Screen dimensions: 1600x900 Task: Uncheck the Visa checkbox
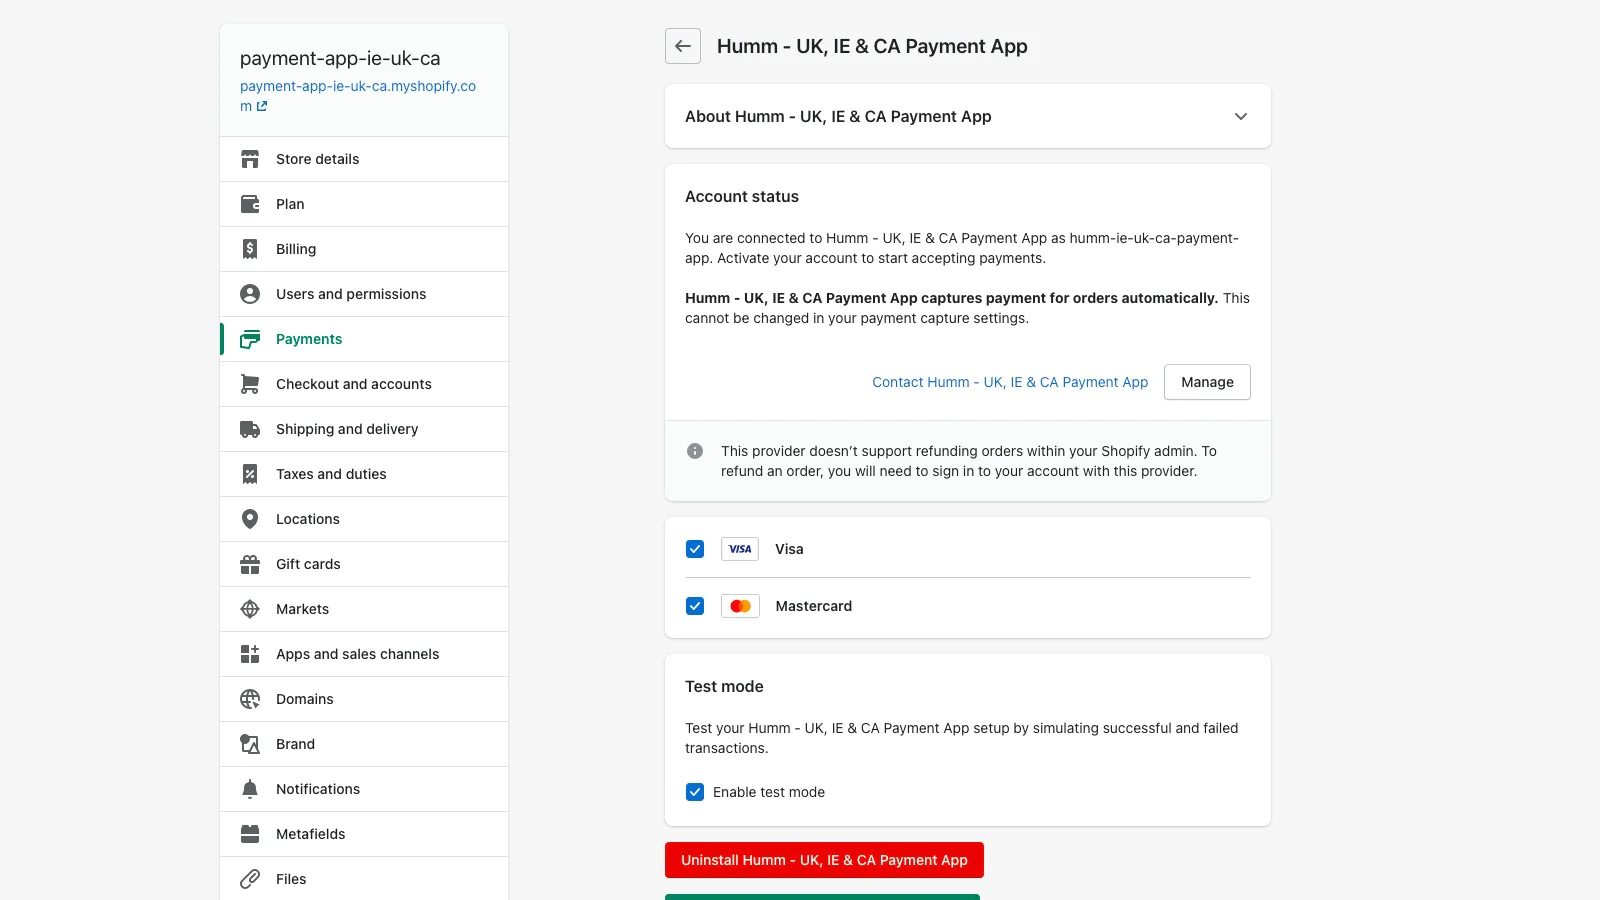click(x=695, y=549)
